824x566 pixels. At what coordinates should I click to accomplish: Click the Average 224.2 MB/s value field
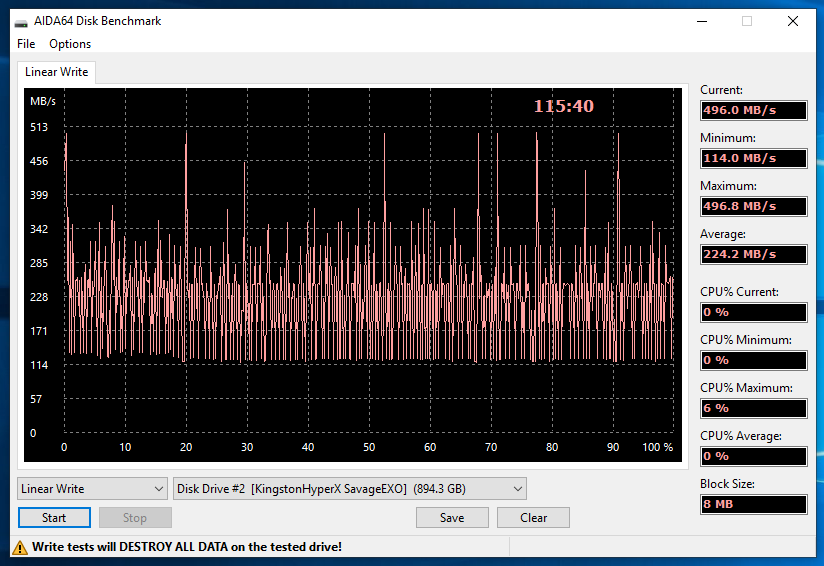(754, 254)
